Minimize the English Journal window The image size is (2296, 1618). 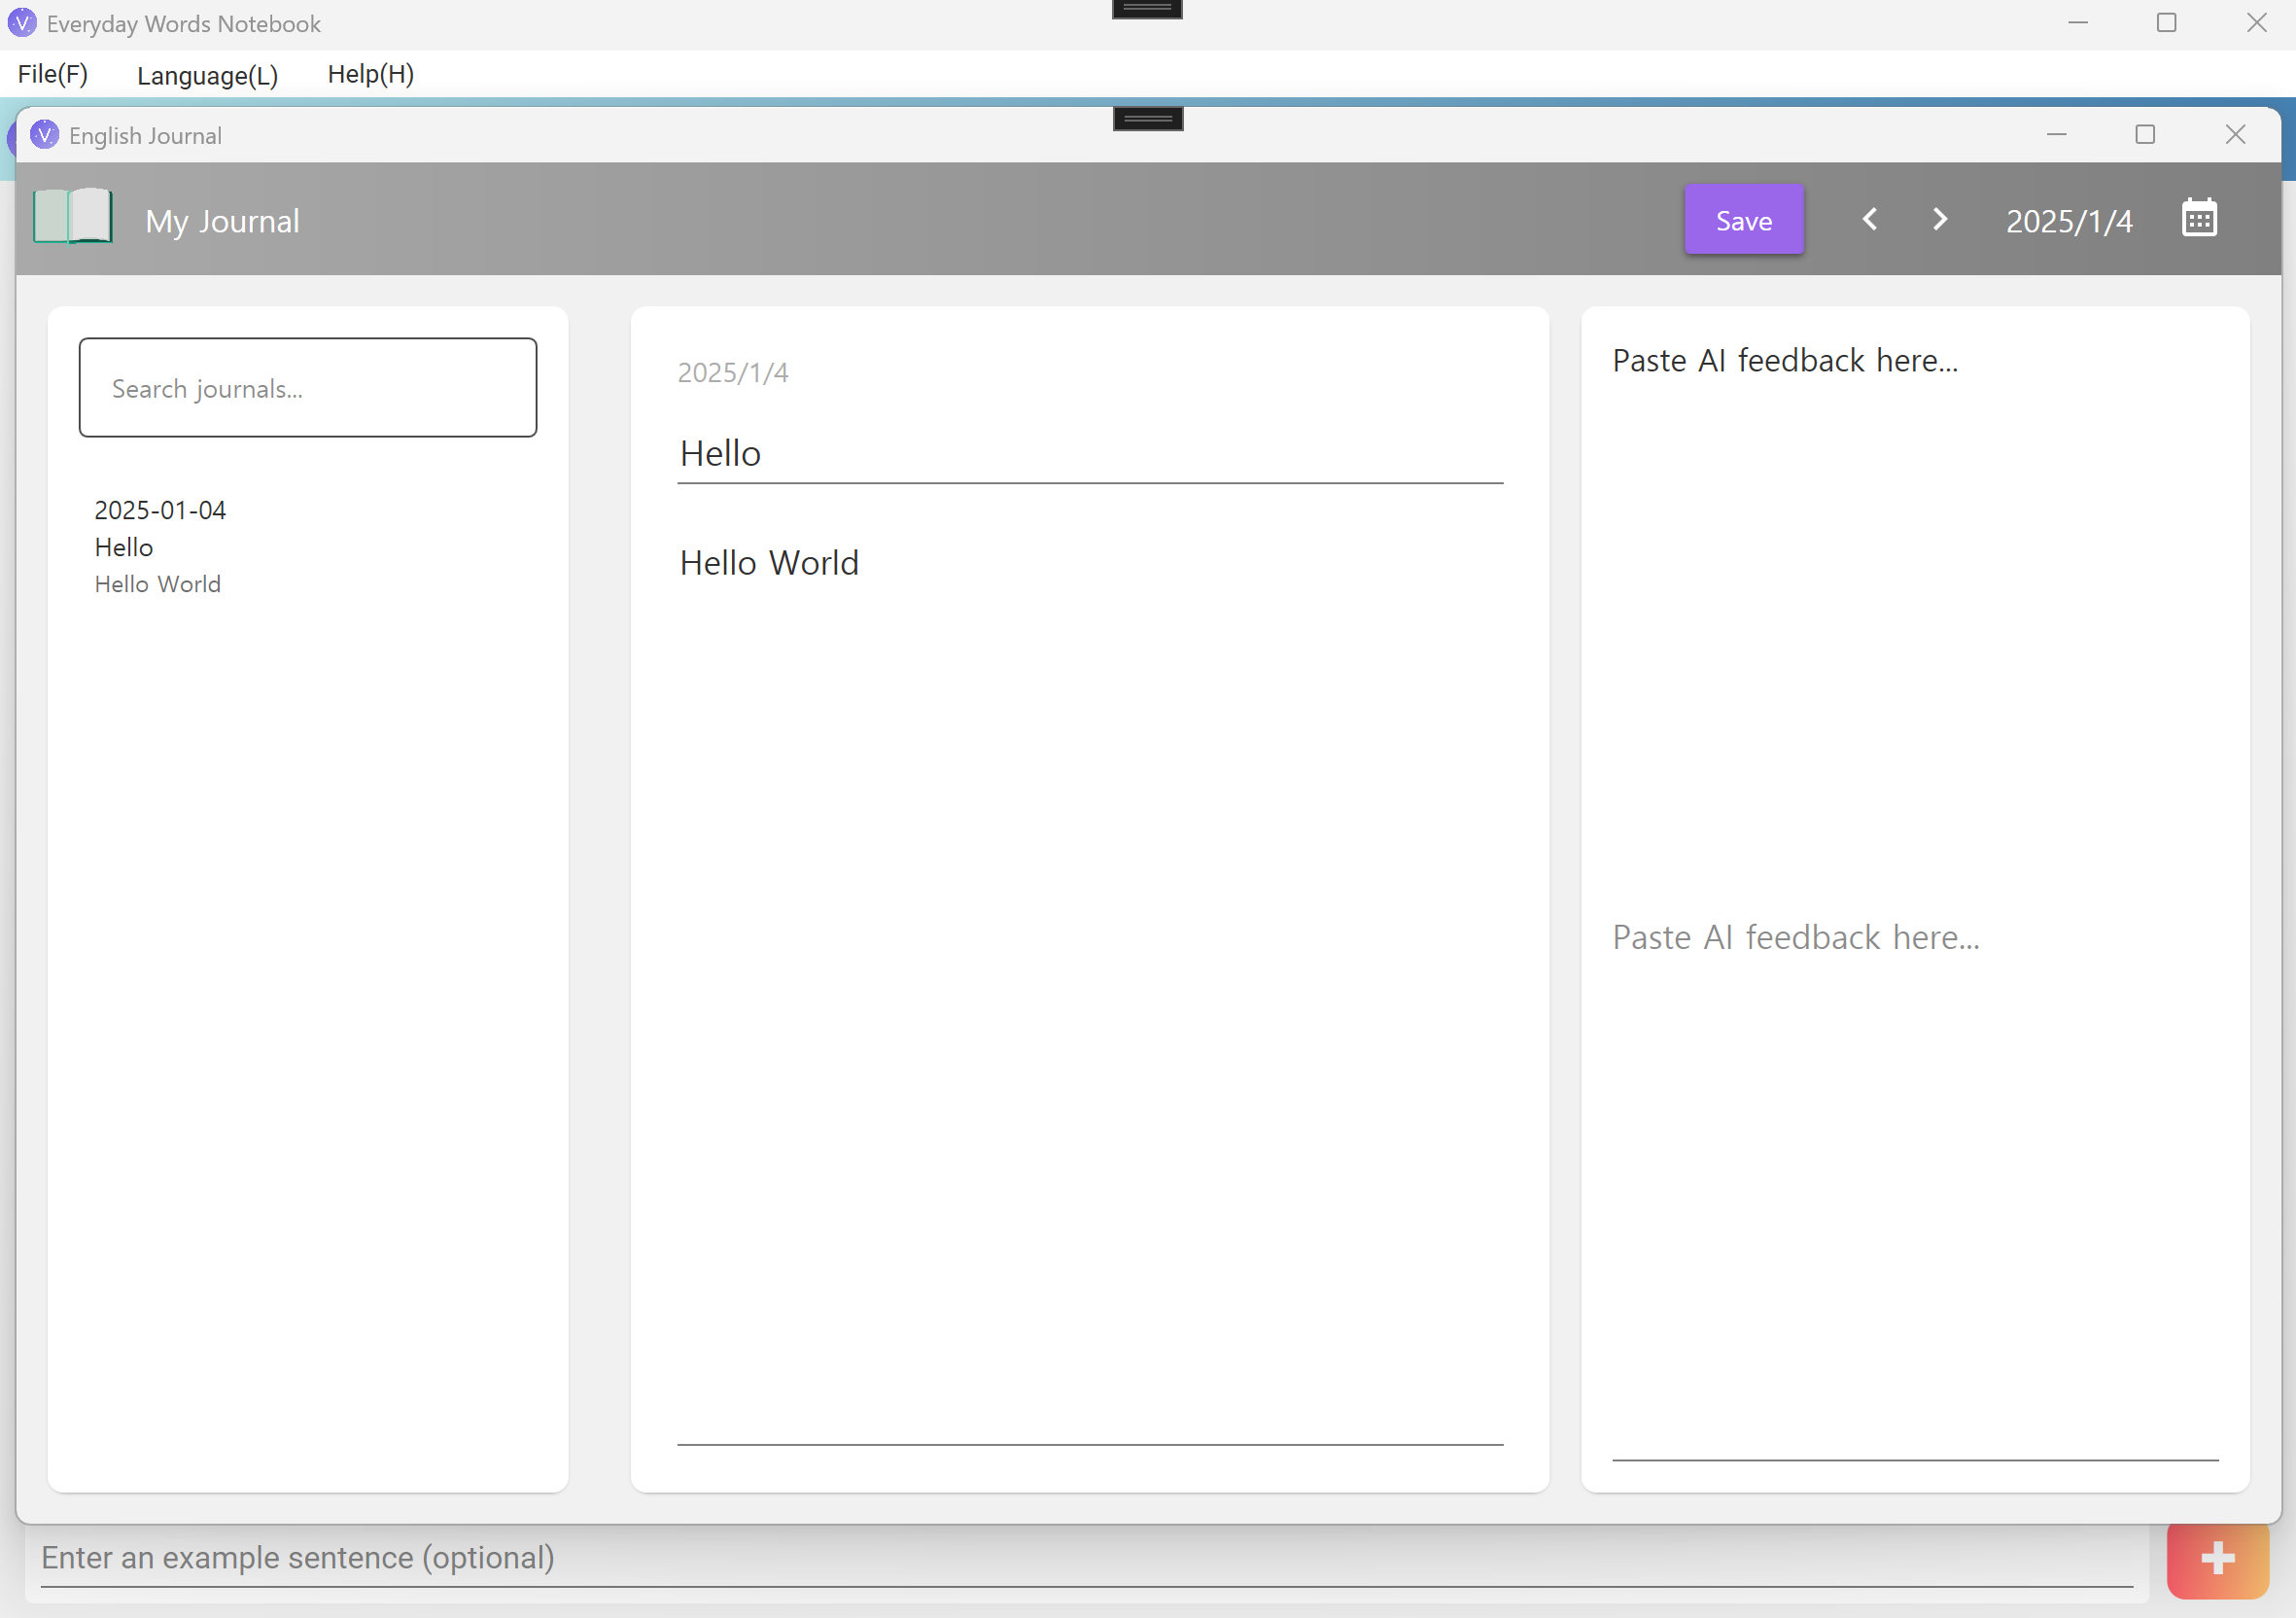coord(2056,135)
